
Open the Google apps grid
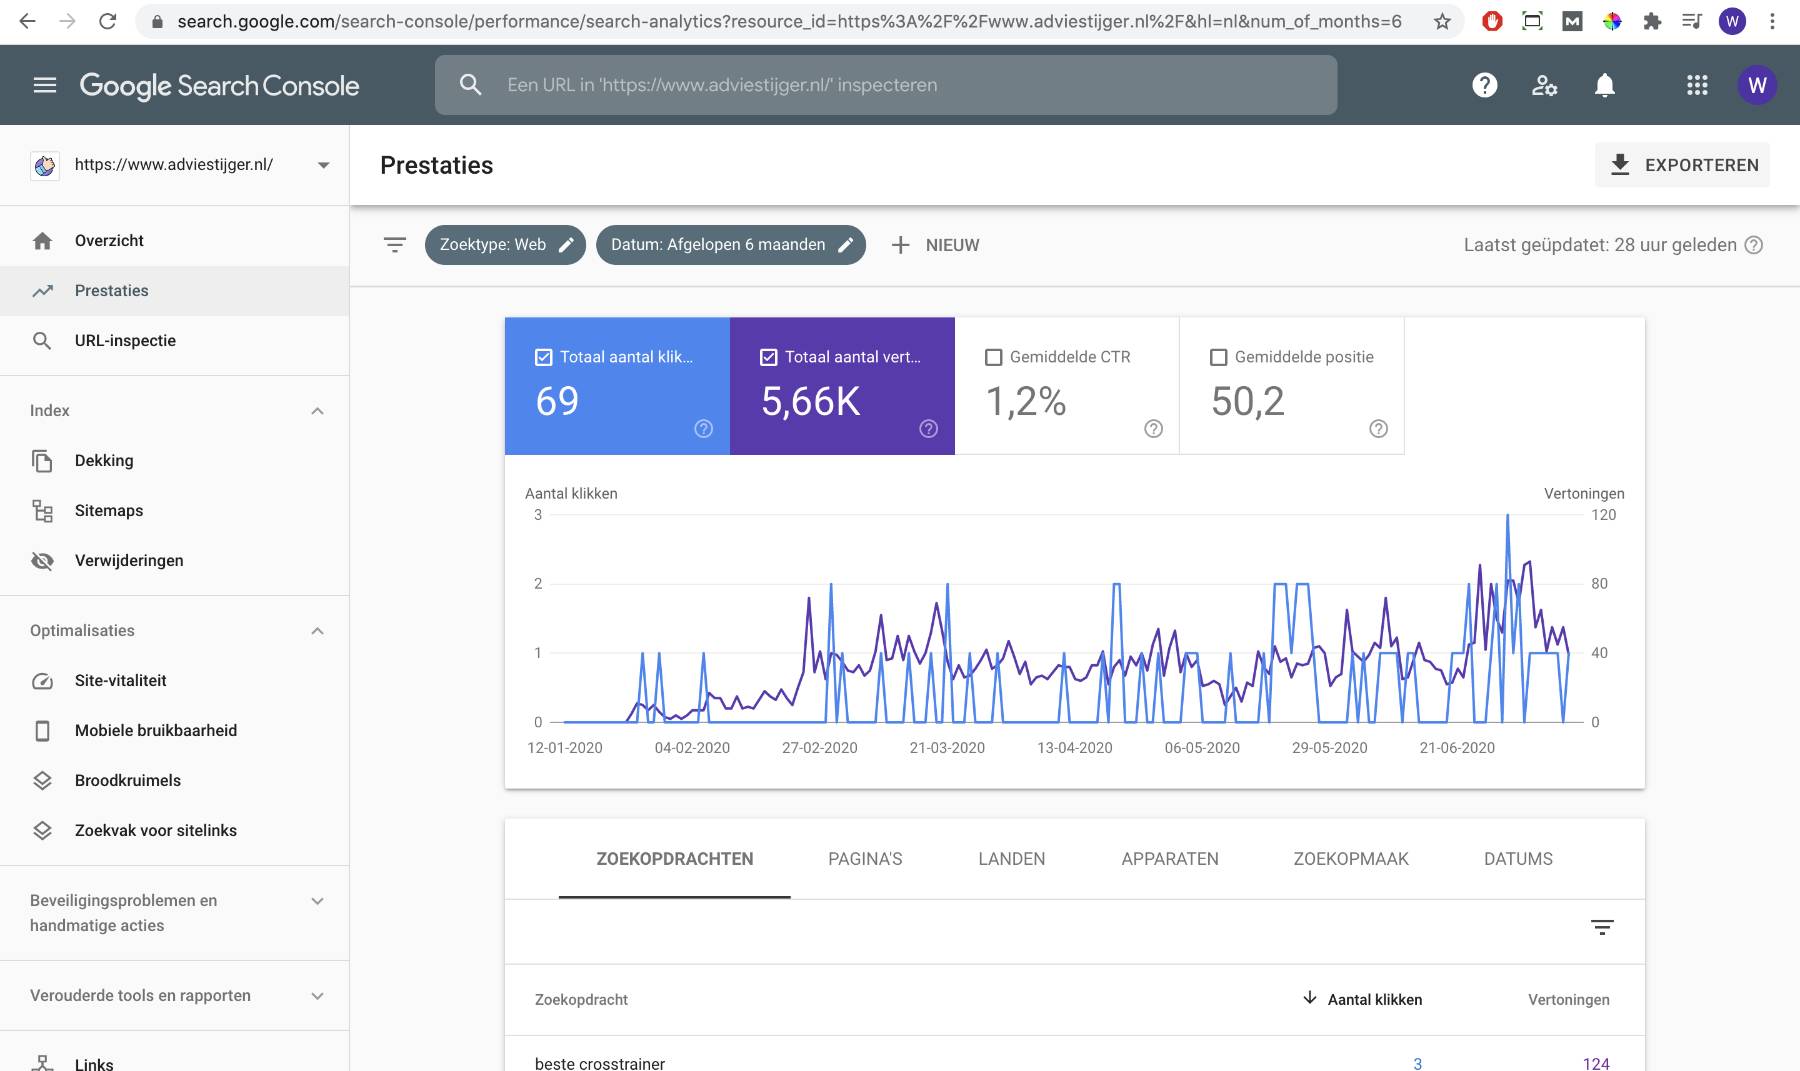[x=1697, y=85]
